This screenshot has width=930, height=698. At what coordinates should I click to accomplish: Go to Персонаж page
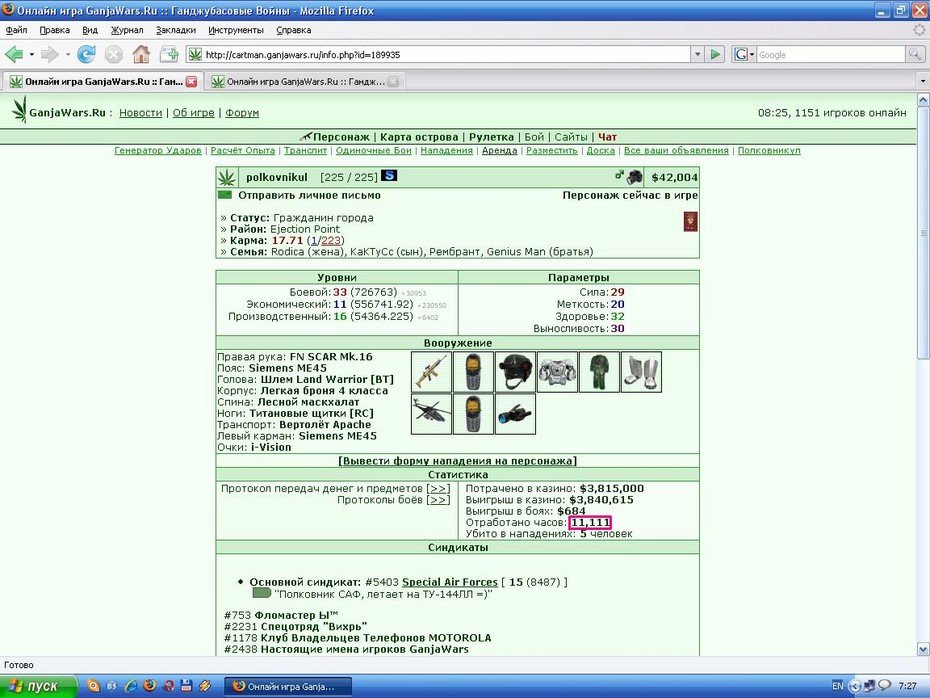pos(341,137)
